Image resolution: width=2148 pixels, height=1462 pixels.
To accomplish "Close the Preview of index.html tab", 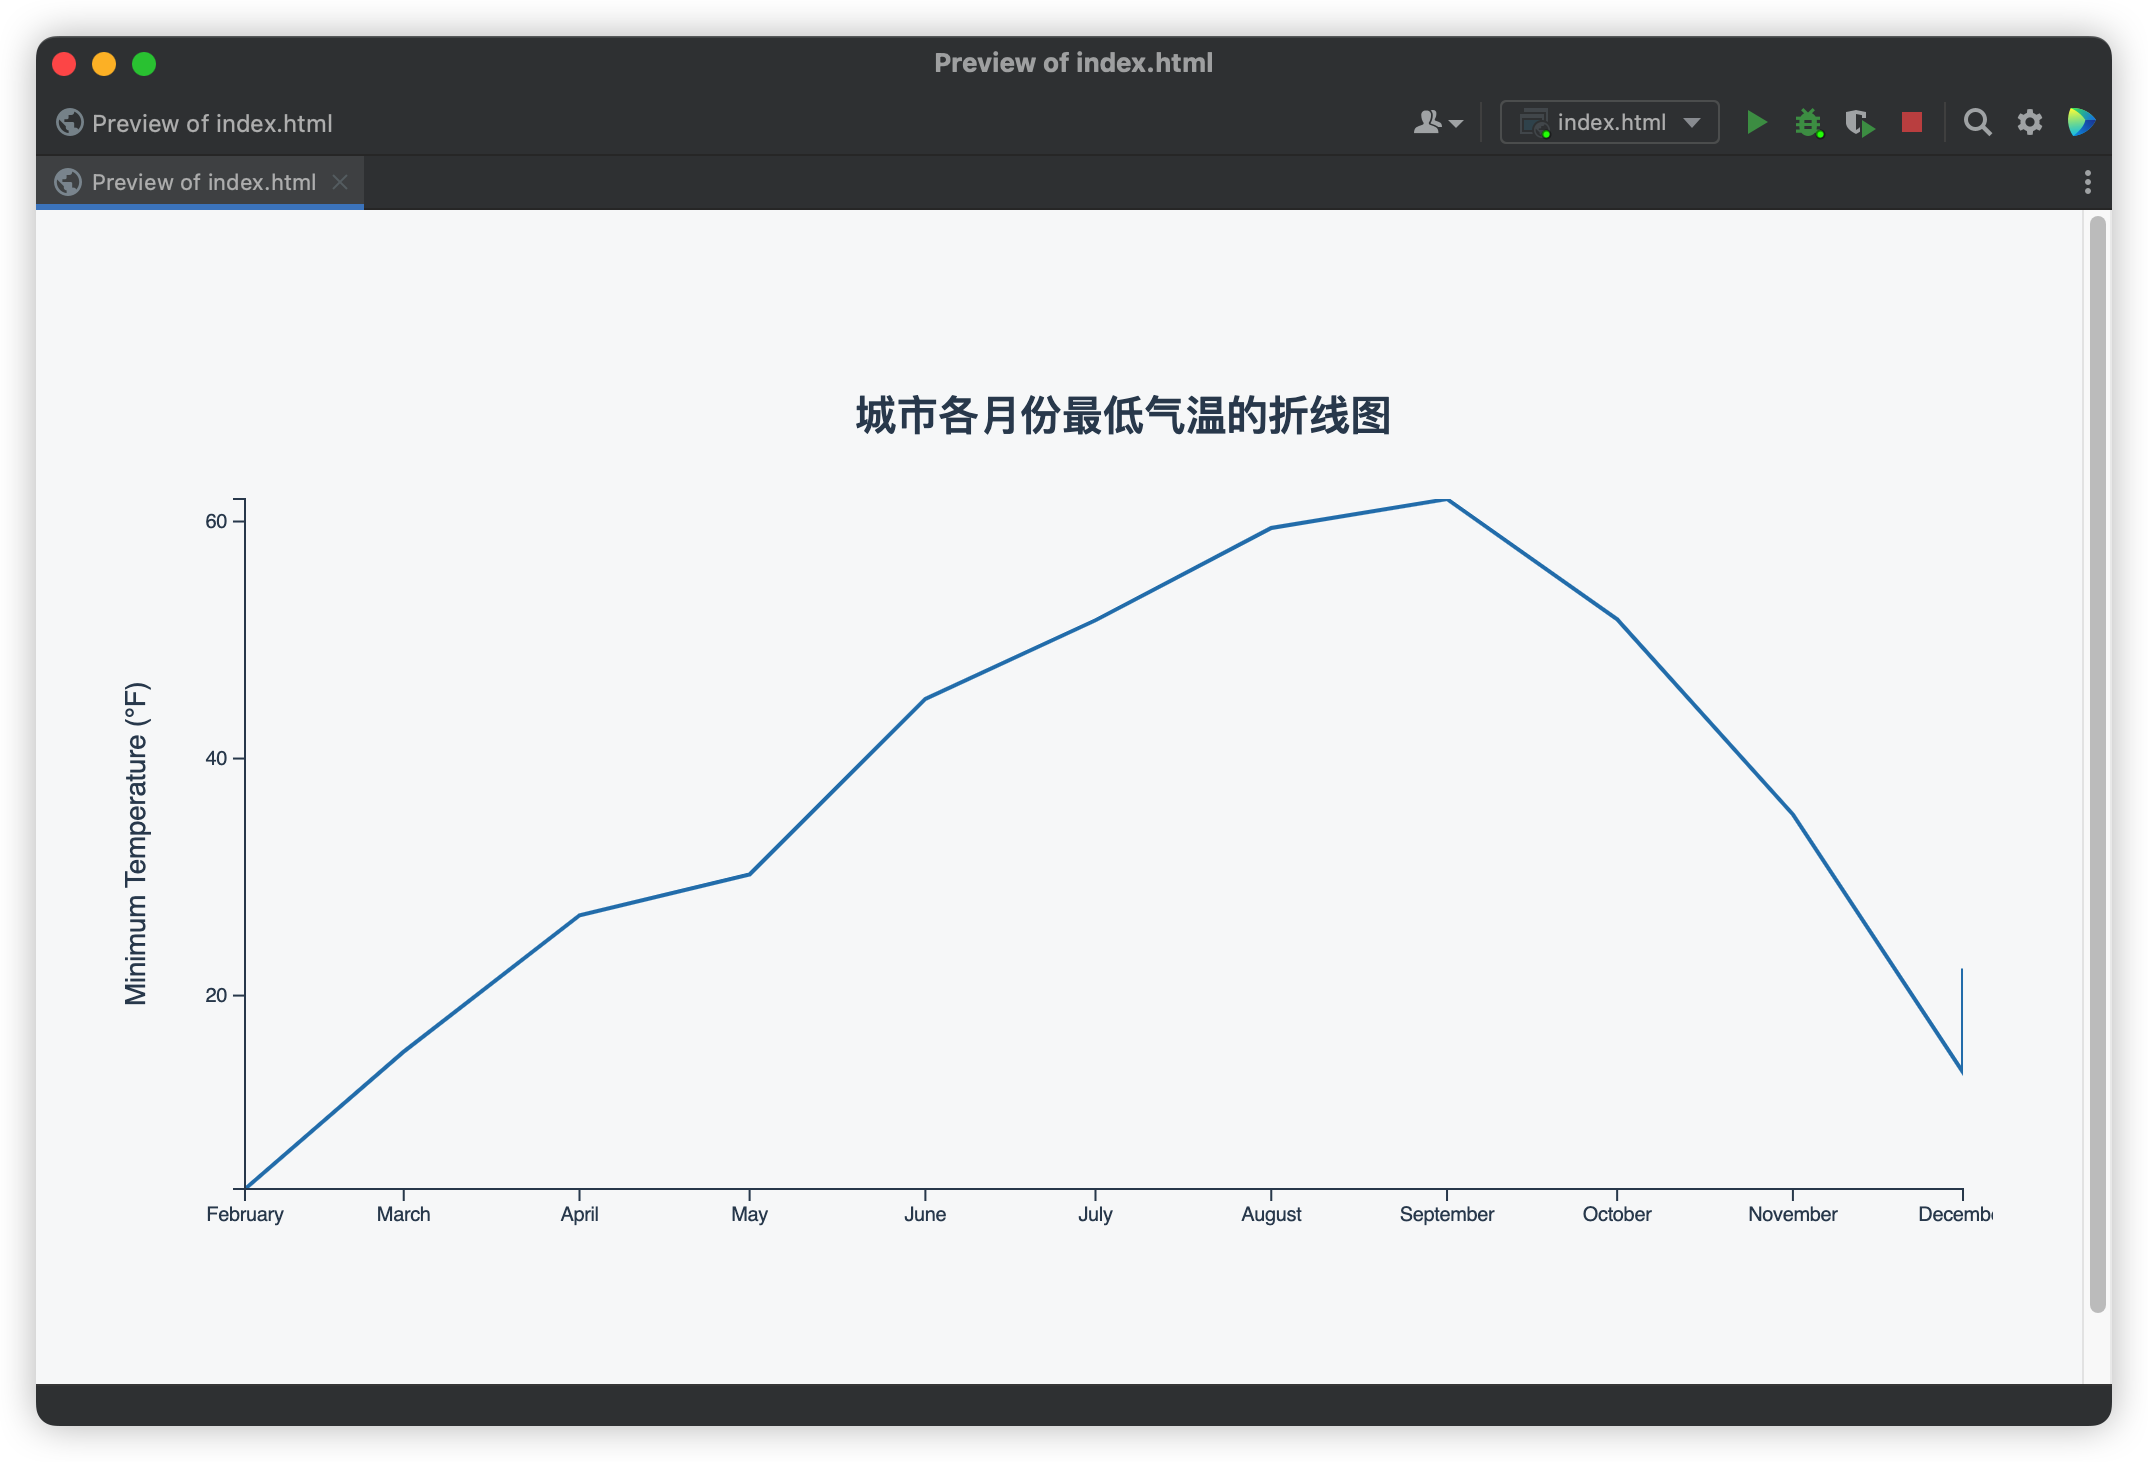I will [340, 182].
